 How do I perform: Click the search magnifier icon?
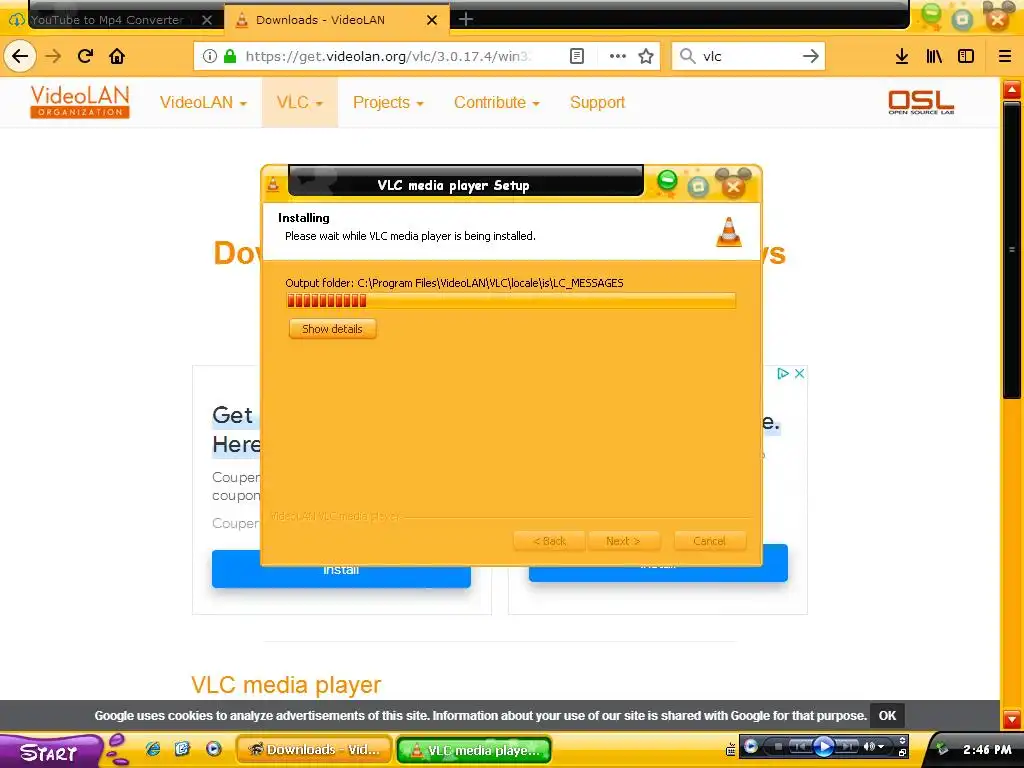pyautogui.click(x=687, y=56)
